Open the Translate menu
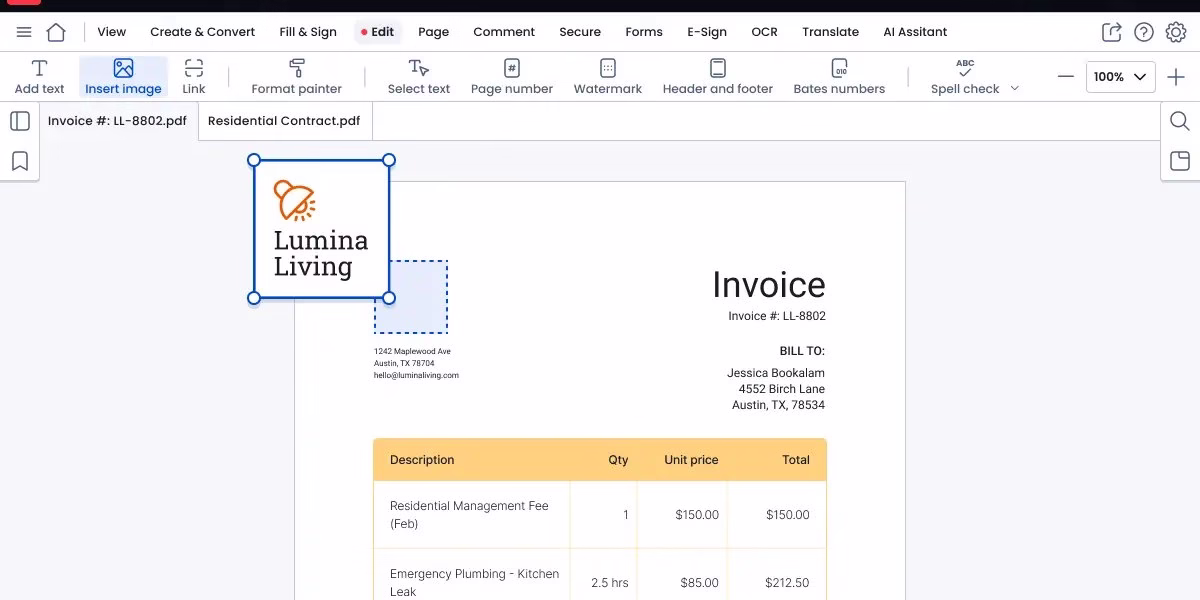This screenshot has height=600, width=1200. [831, 32]
